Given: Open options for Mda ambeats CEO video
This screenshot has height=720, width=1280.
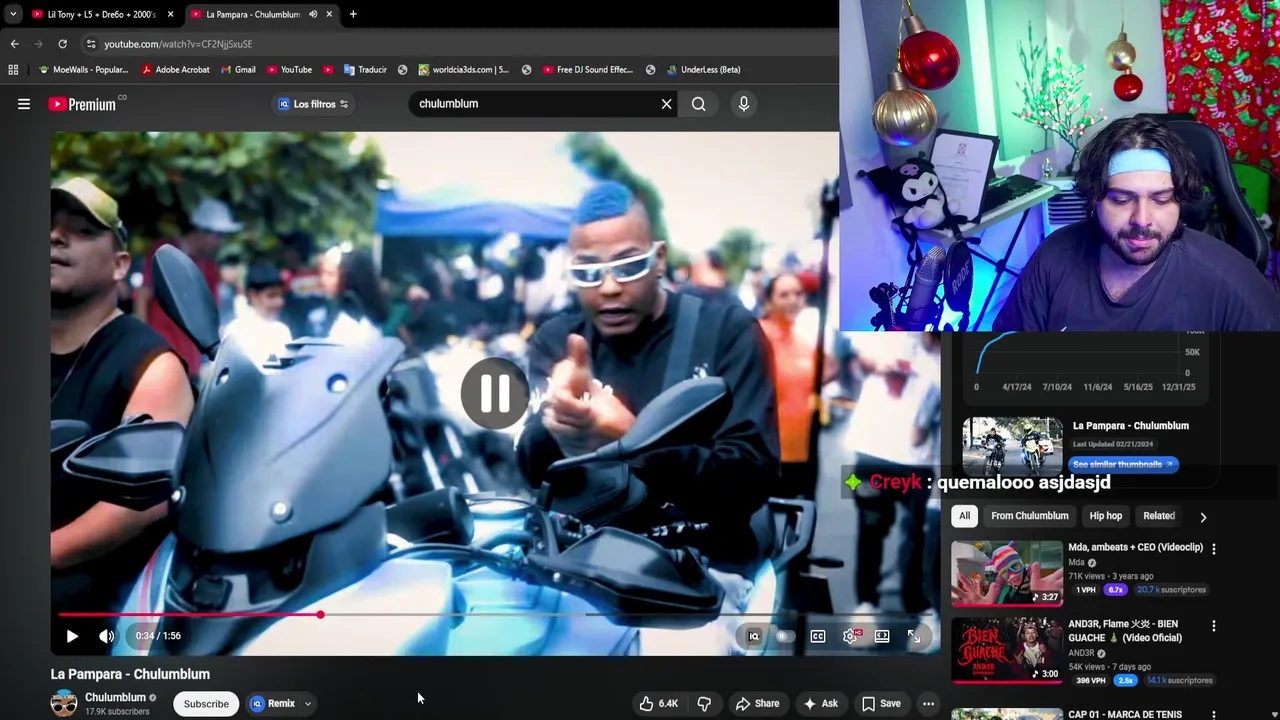Looking at the screenshot, I should coord(1214,549).
